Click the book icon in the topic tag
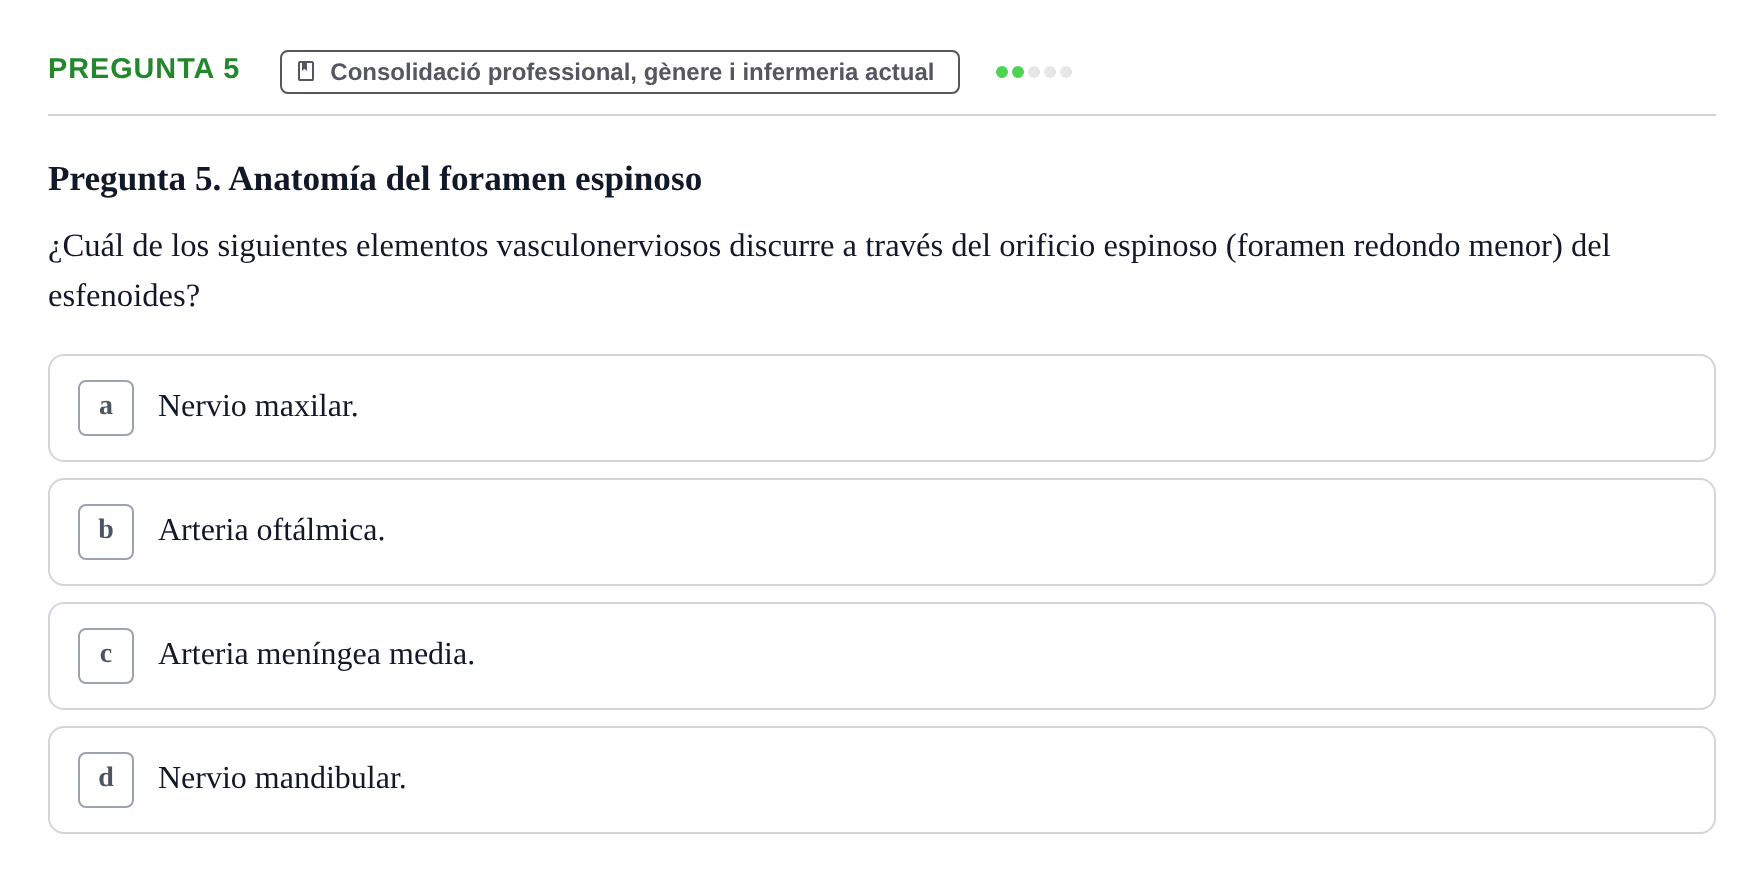 (306, 72)
